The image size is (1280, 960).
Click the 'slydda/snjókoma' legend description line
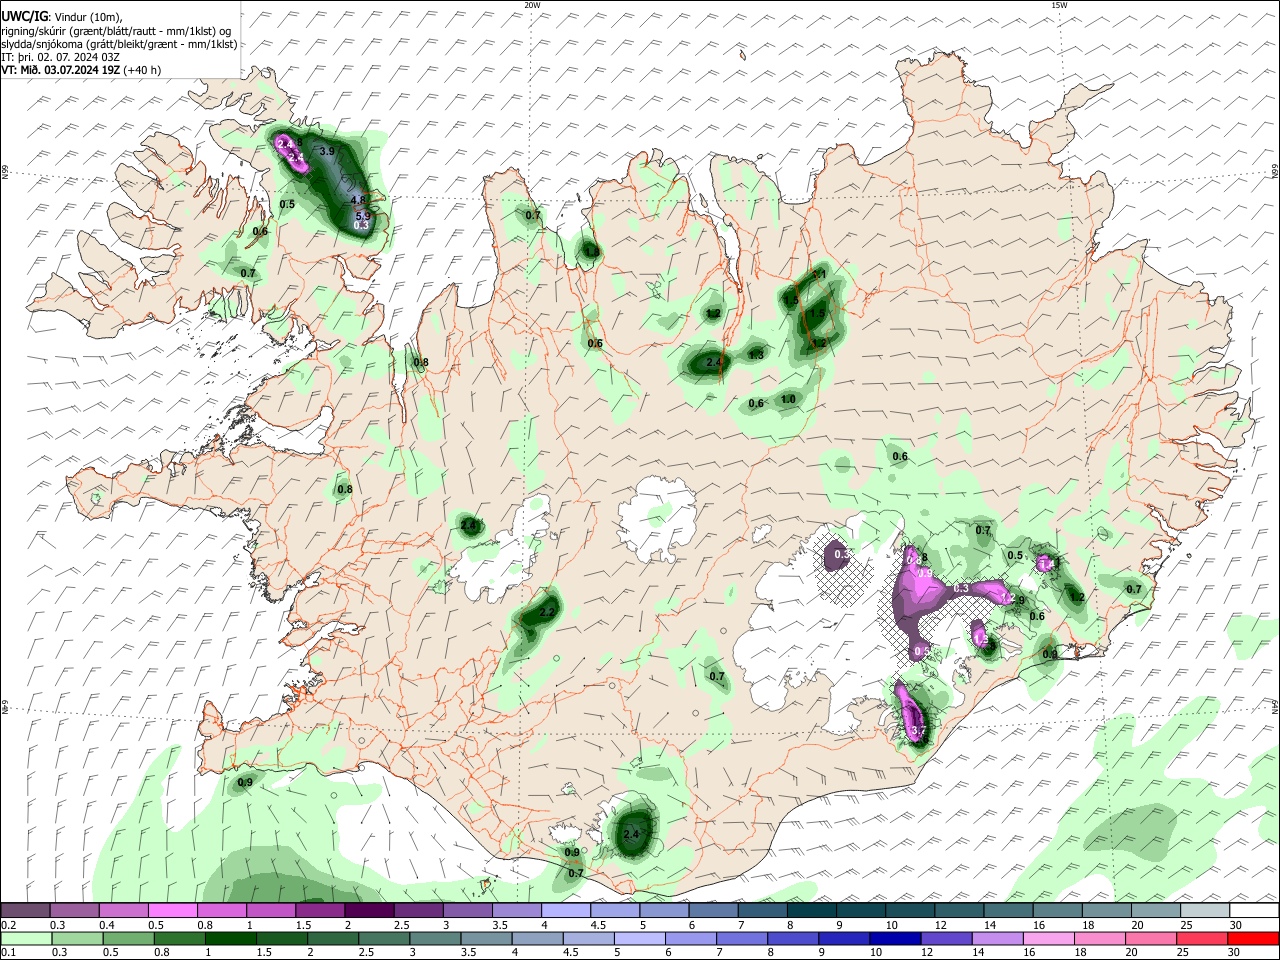[x=120, y=44]
